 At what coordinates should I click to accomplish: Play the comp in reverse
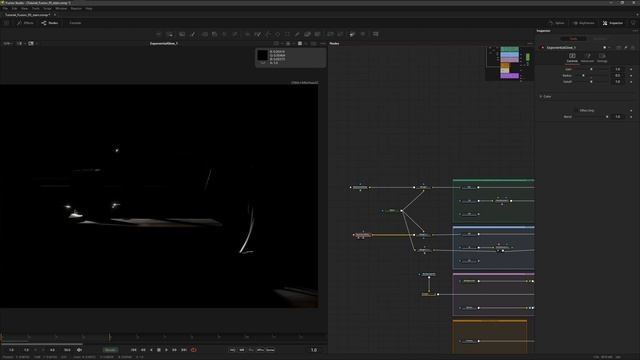[x=151, y=350]
